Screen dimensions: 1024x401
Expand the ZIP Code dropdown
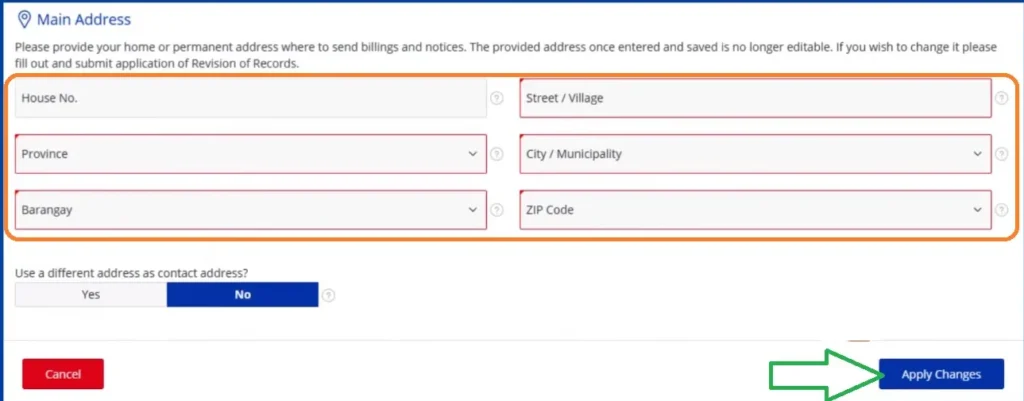point(755,211)
